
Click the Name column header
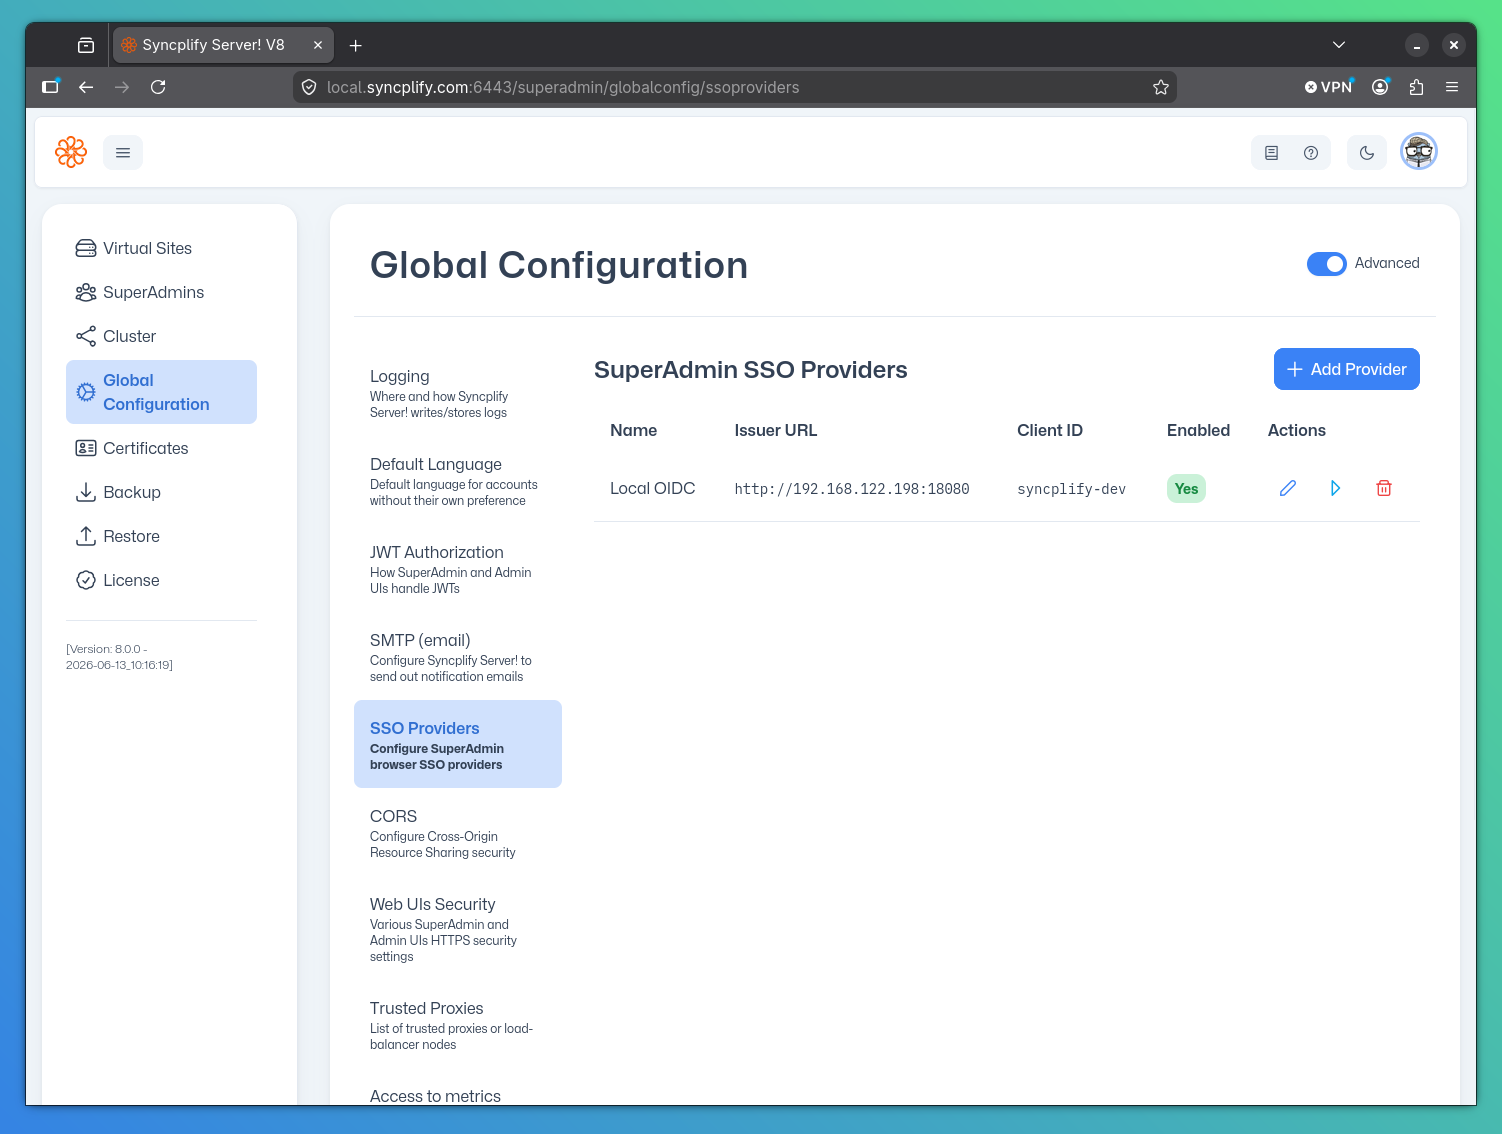coord(633,430)
